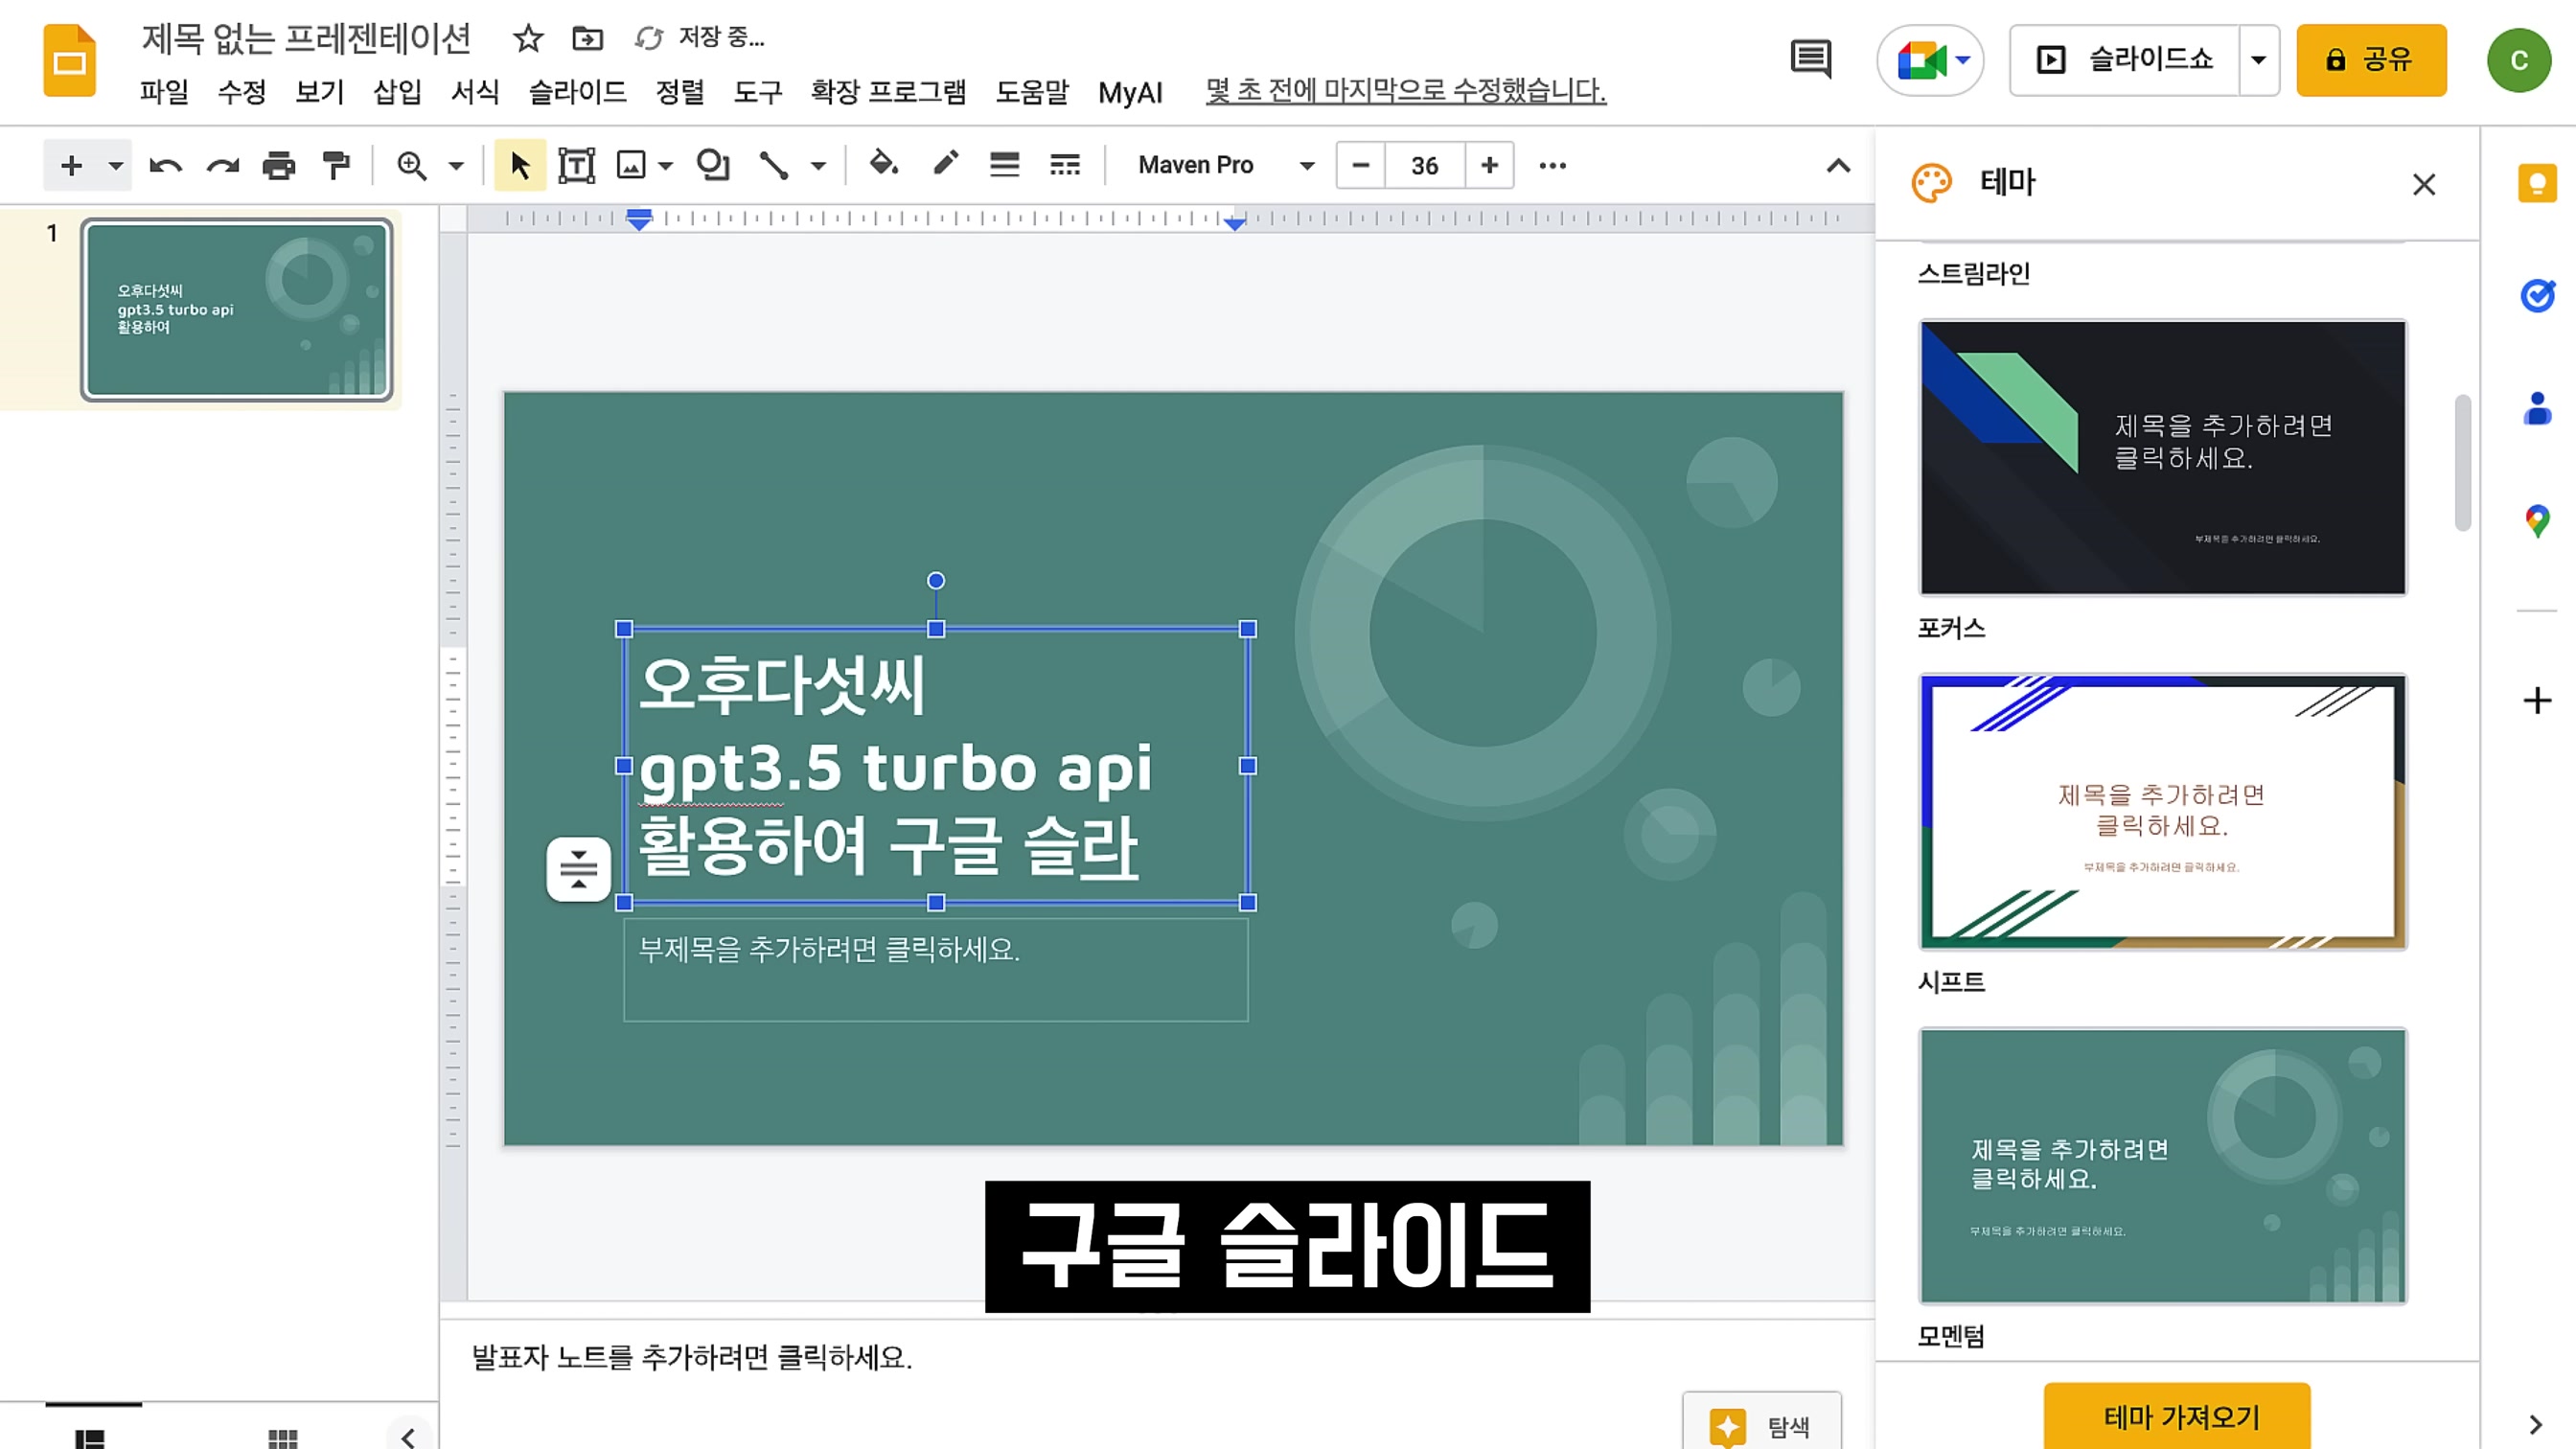Add a new slide
Screen dimensions: 2576x1449
(71, 165)
